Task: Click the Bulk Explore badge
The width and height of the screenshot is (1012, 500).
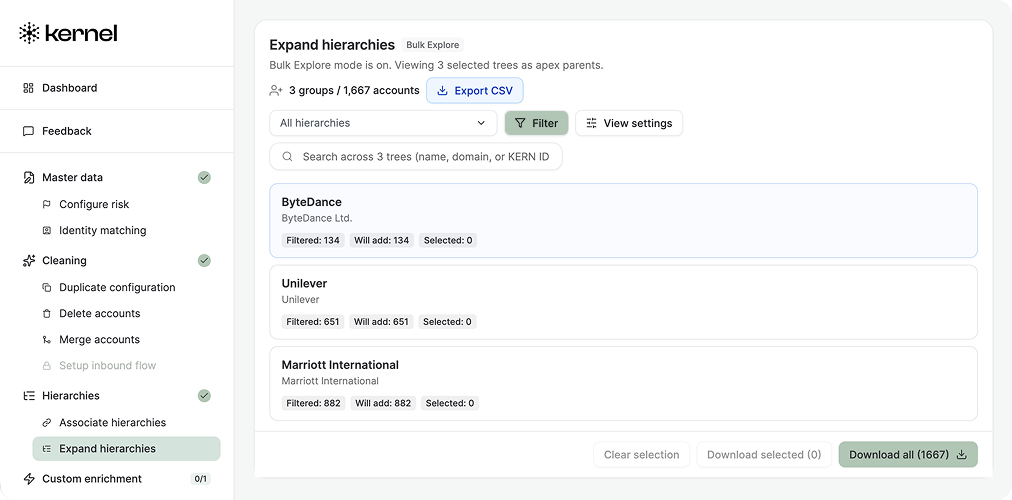Action: pyautogui.click(x=432, y=45)
